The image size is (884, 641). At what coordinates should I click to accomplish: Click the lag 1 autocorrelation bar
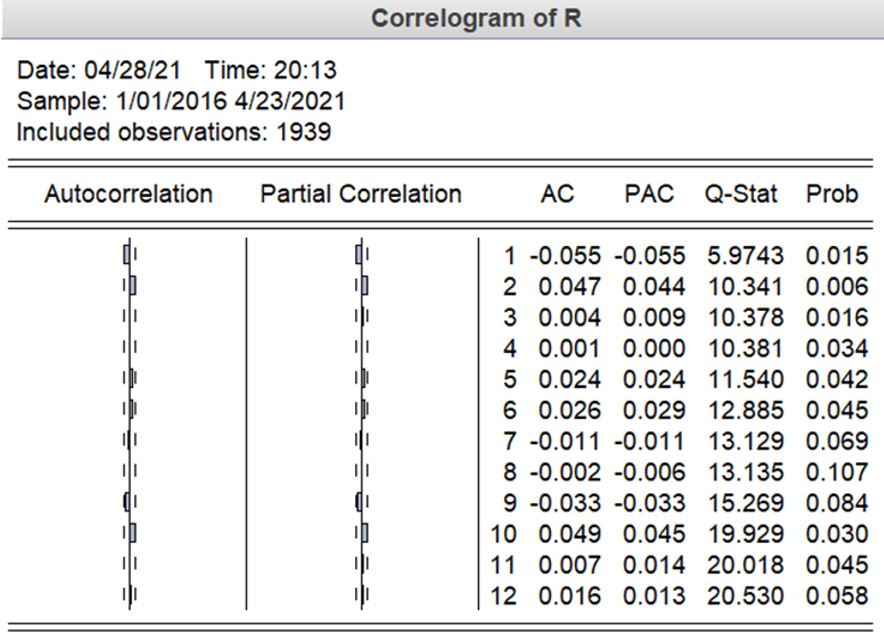[x=126, y=256]
